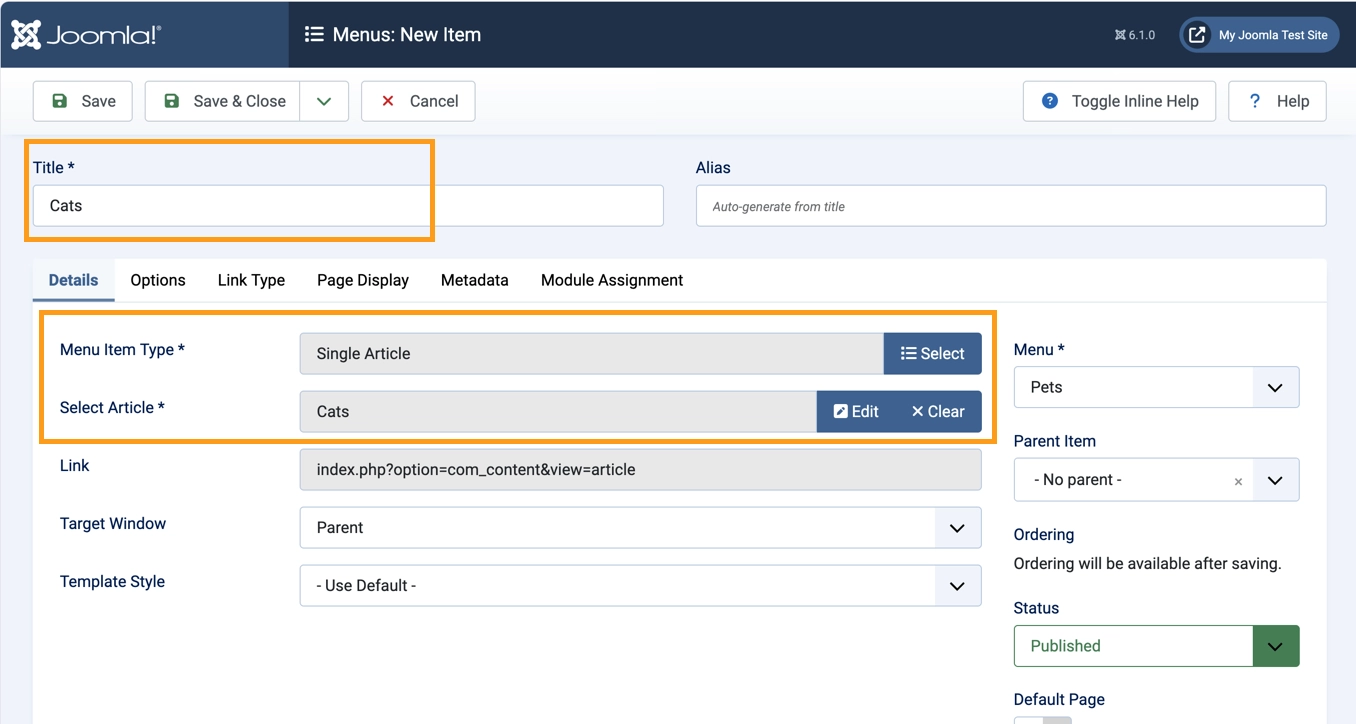Edit the selected Cats article
This screenshot has width=1356, height=724.
(x=856, y=411)
